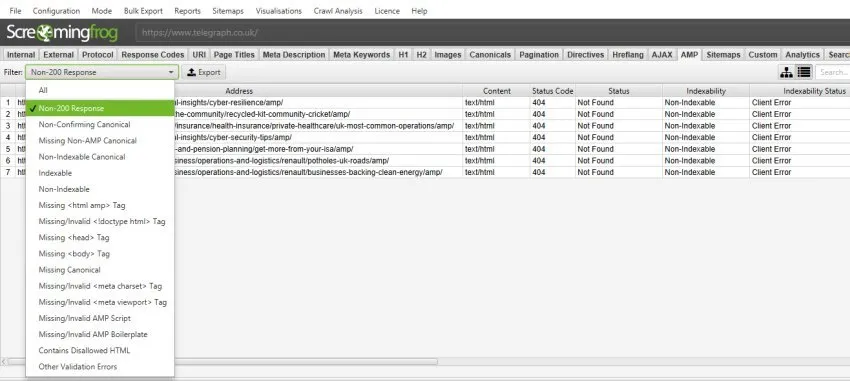The height and width of the screenshot is (381, 850).
Task: Open the Filter dropdown arrow
Action: pos(171,72)
